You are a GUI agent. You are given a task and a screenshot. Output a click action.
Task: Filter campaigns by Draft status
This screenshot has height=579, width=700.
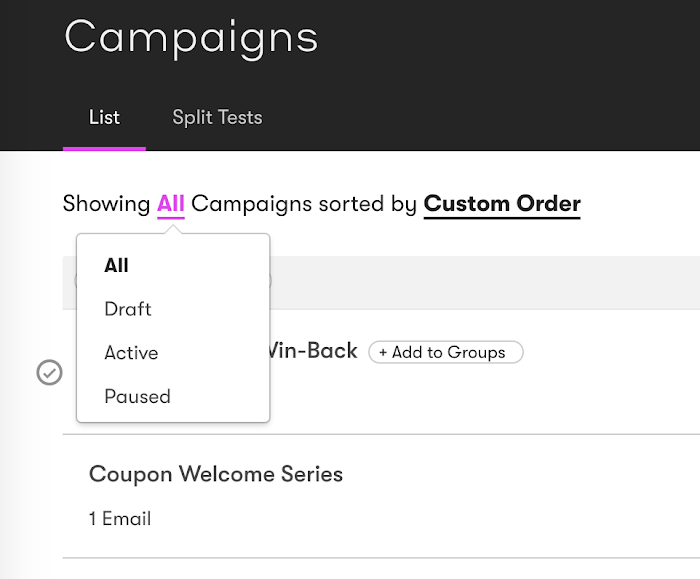[x=128, y=309]
